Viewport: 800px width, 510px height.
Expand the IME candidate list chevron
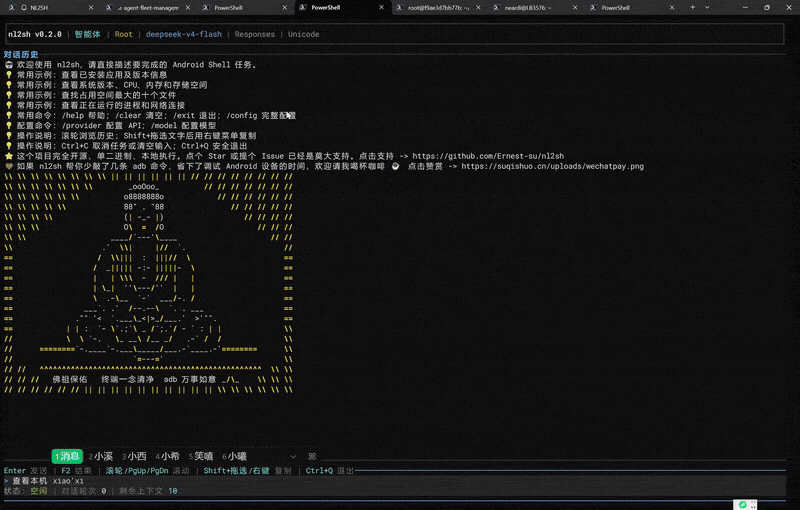(x=293, y=456)
